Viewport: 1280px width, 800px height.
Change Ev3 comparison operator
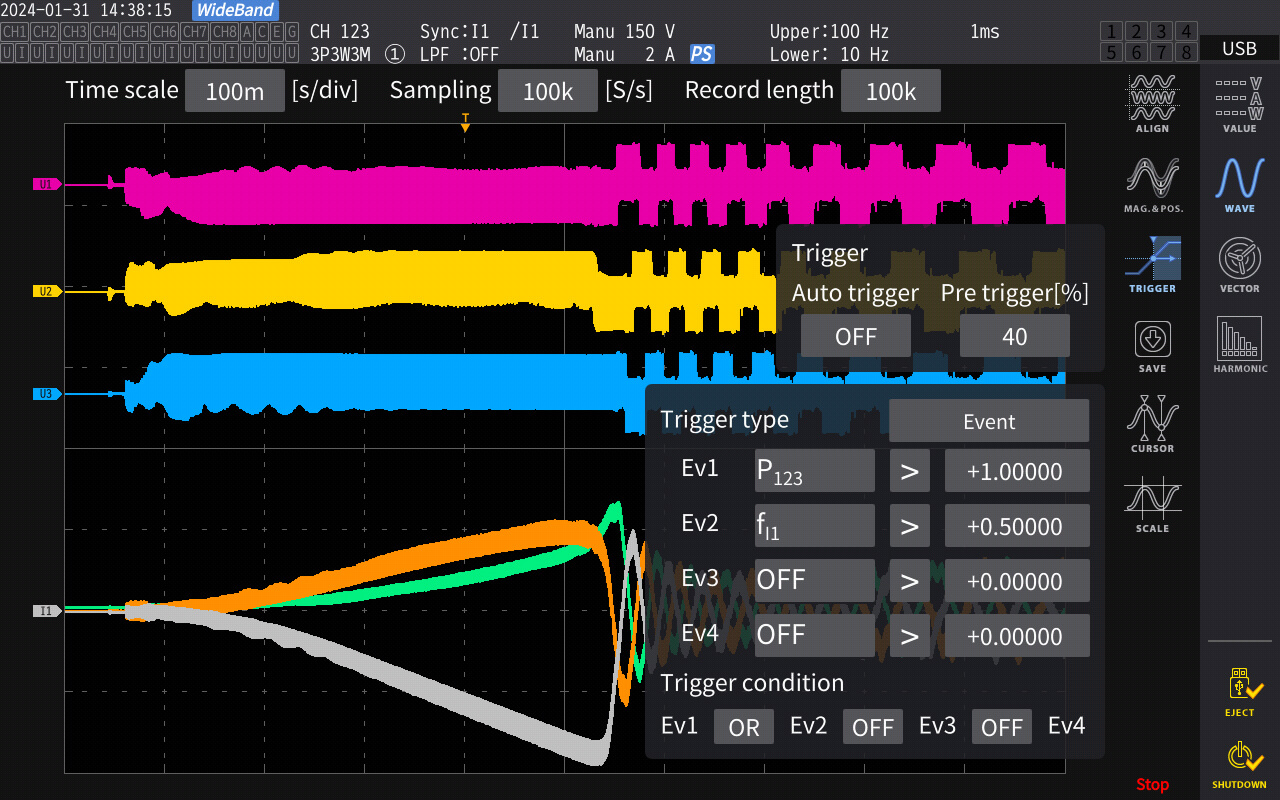tap(910, 580)
